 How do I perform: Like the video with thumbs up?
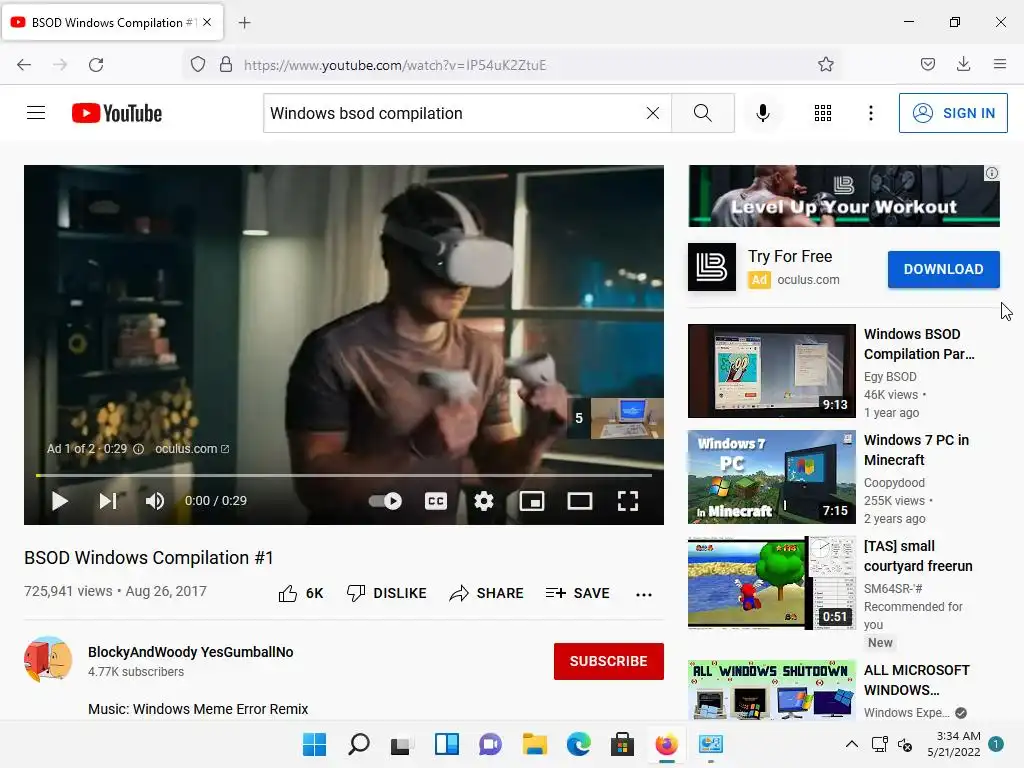[x=300, y=593]
